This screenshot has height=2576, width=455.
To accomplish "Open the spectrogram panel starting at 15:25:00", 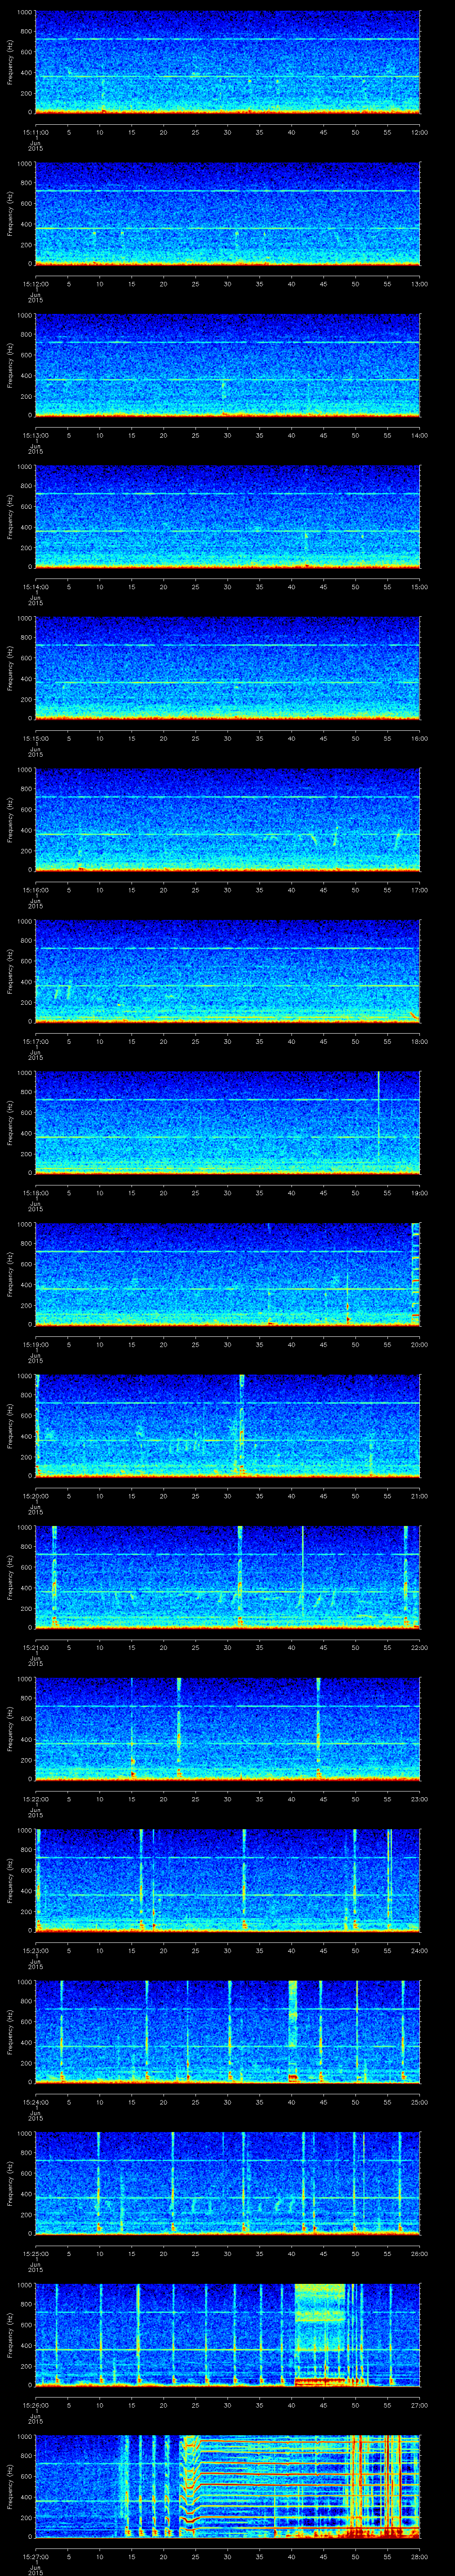I will [x=227, y=2183].
